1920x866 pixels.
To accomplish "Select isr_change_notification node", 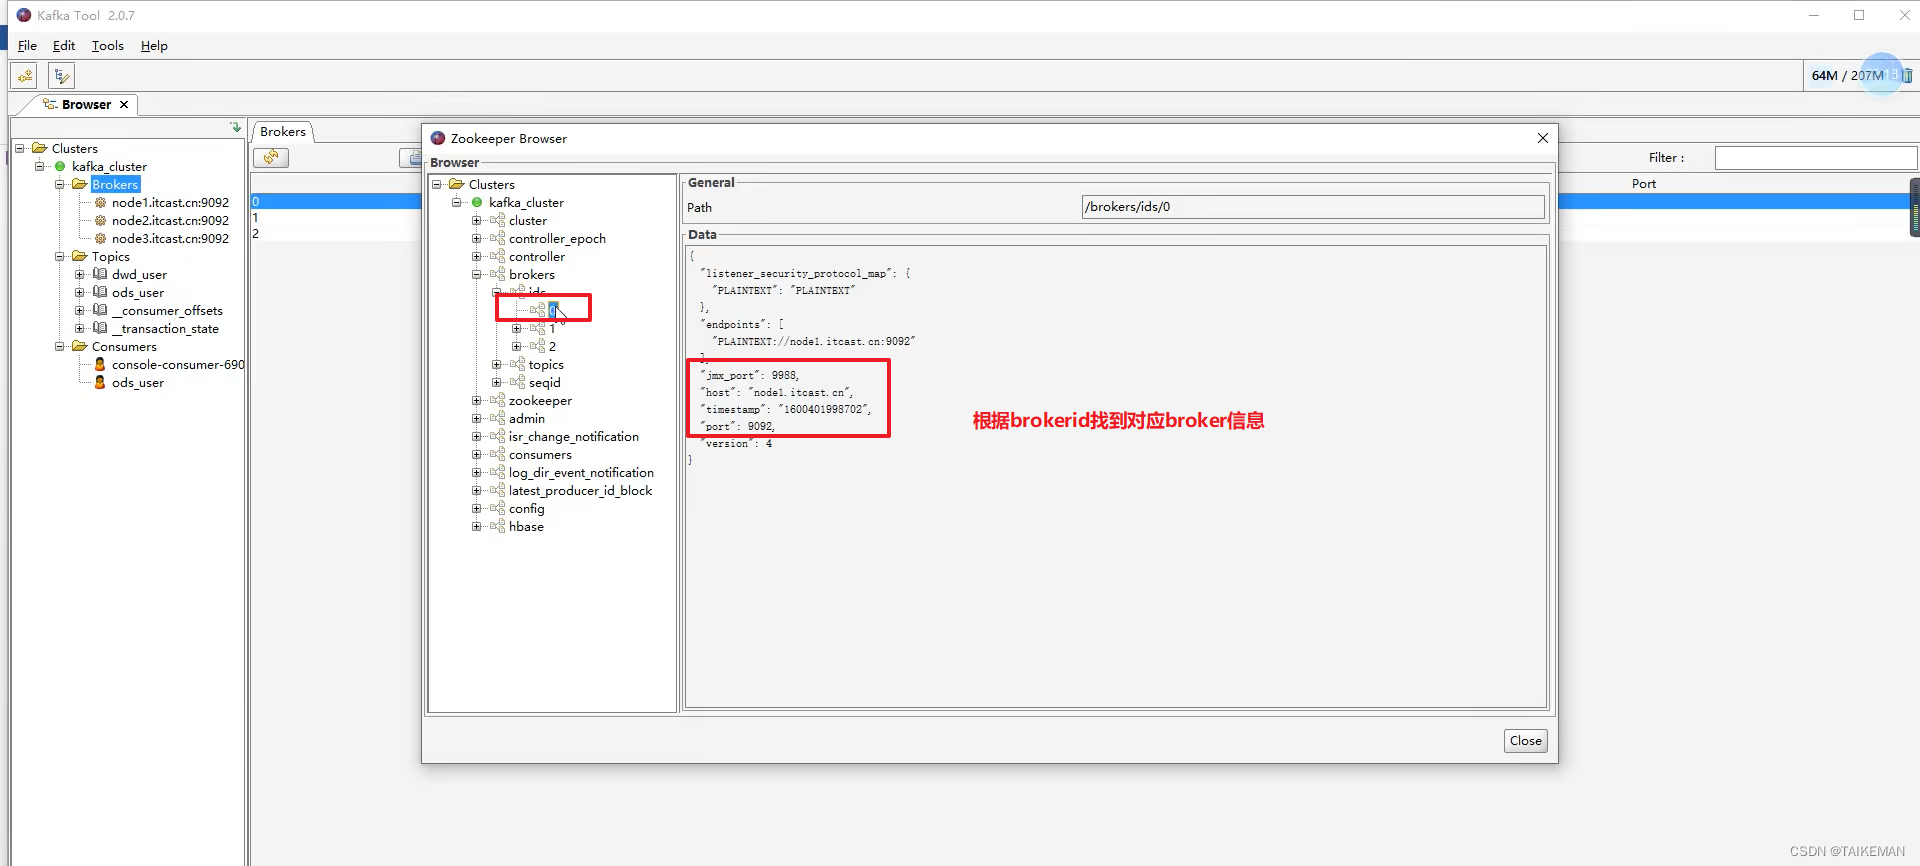I will tap(573, 437).
